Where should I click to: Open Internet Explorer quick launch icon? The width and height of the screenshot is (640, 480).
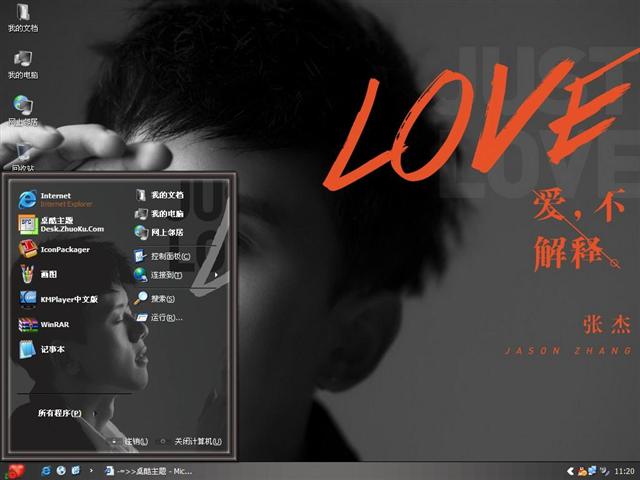tap(46, 471)
